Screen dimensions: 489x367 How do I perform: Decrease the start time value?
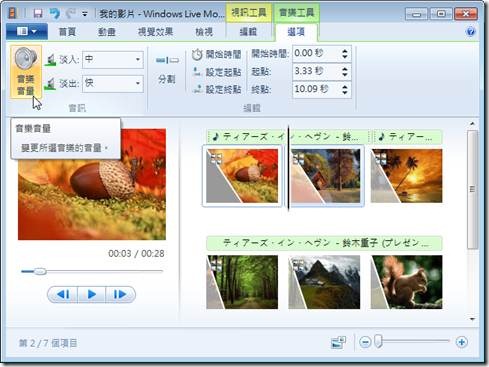pyautogui.click(x=345, y=57)
